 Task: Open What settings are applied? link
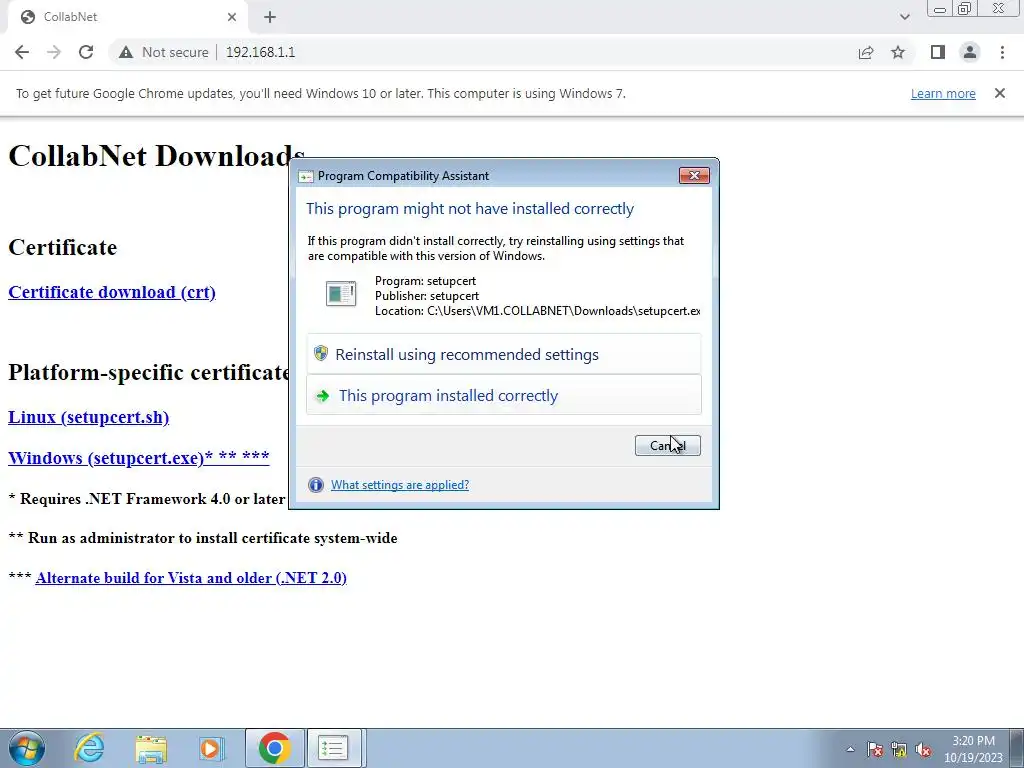point(400,485)
